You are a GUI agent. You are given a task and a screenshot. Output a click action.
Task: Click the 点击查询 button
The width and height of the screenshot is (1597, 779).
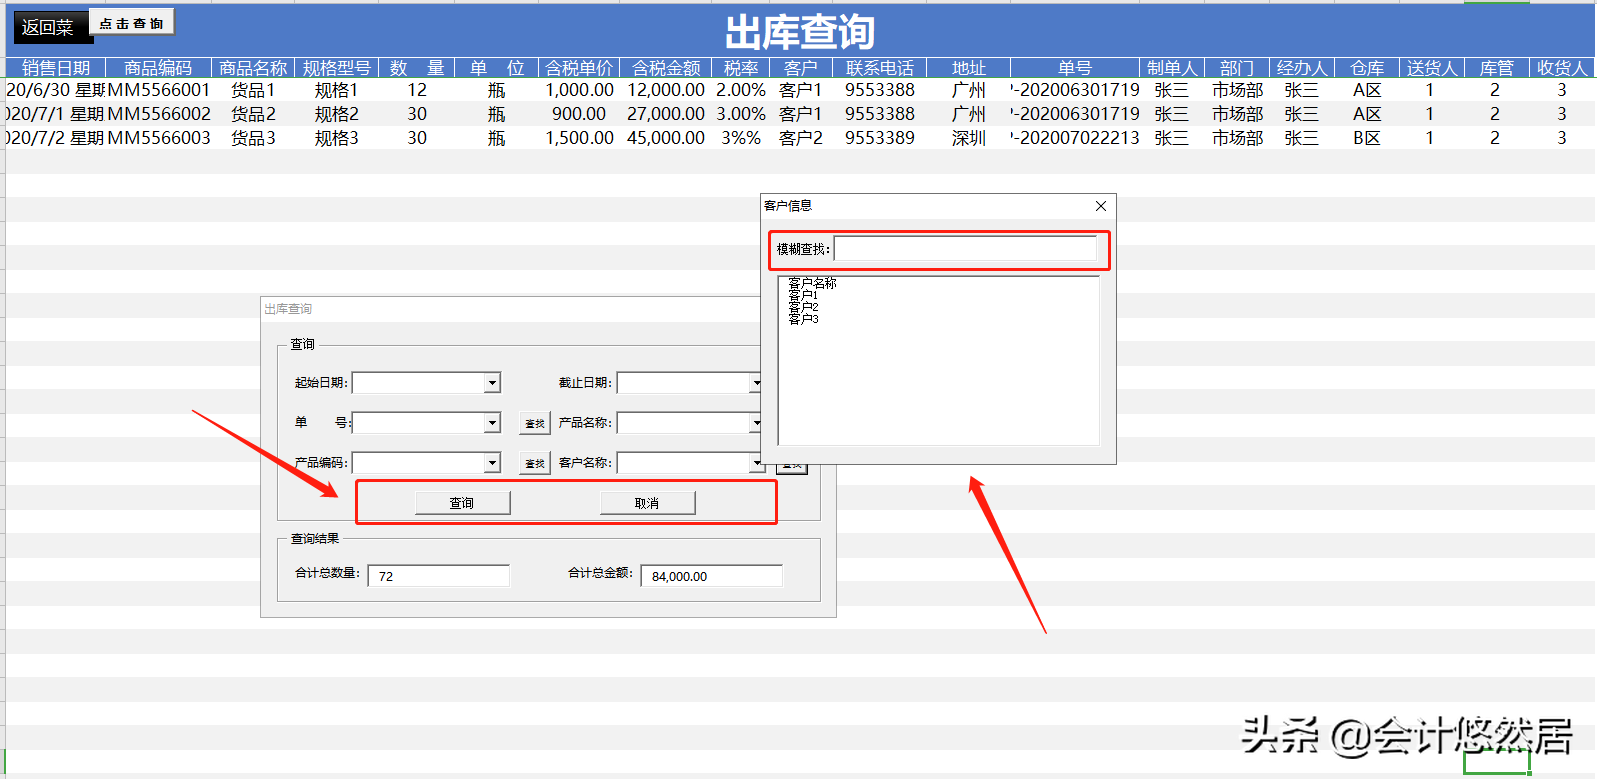(132, 22)
